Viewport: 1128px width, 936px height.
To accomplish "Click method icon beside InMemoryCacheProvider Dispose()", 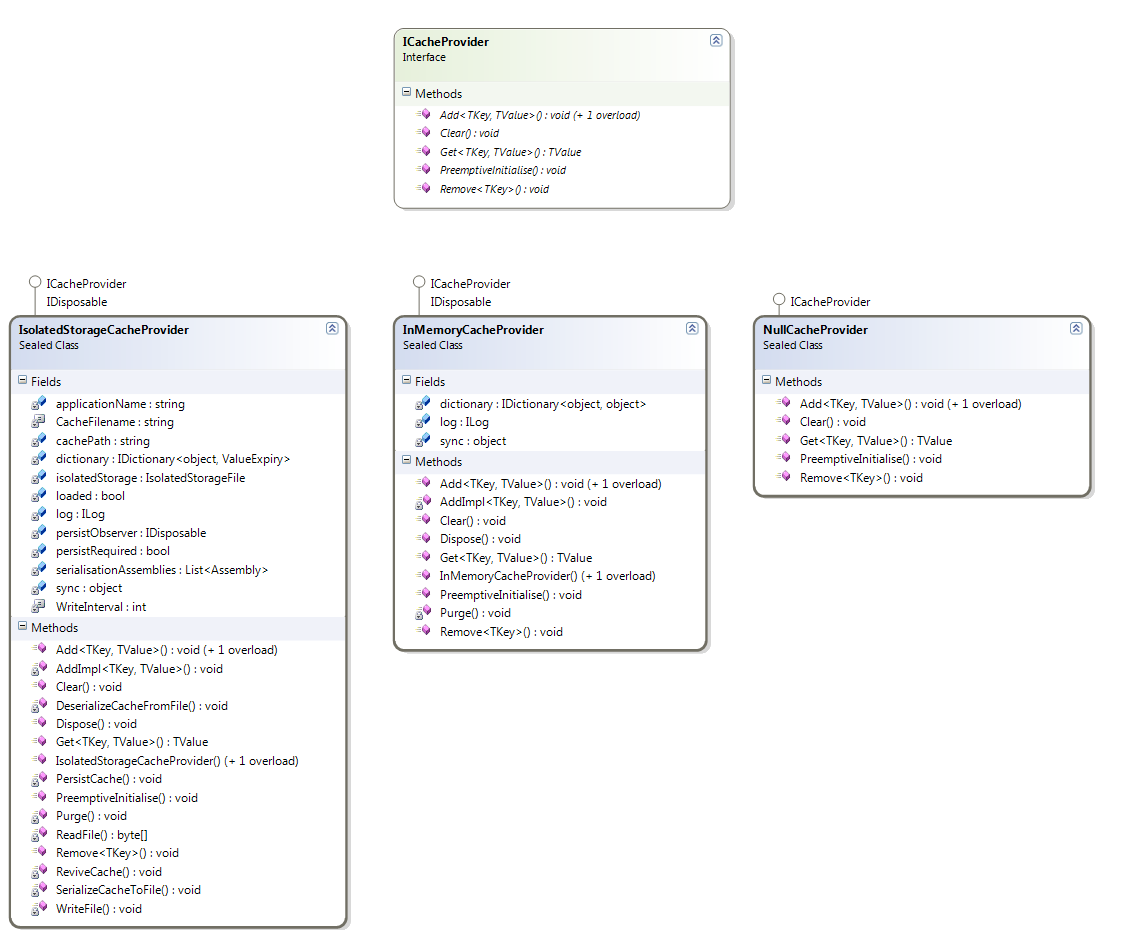I will [423, 538].
